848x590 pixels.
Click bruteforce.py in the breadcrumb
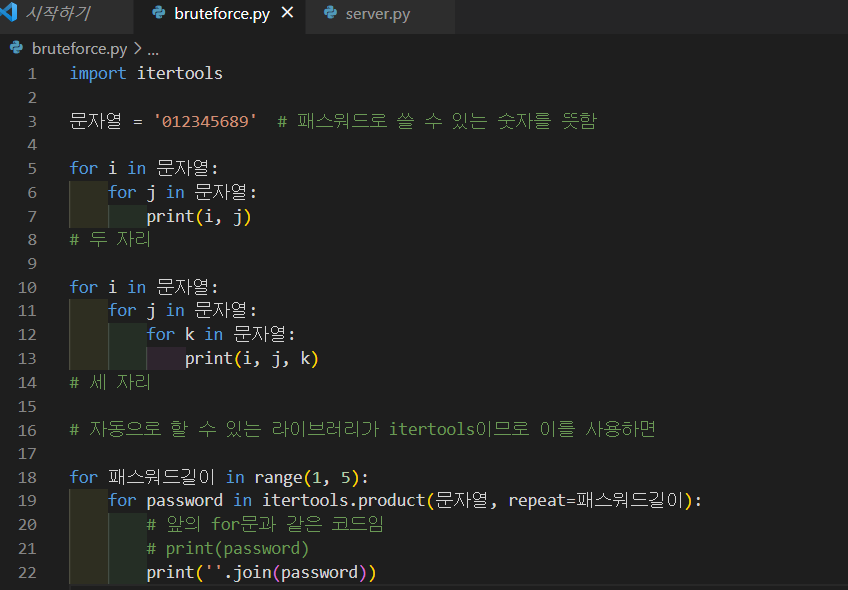80,49
